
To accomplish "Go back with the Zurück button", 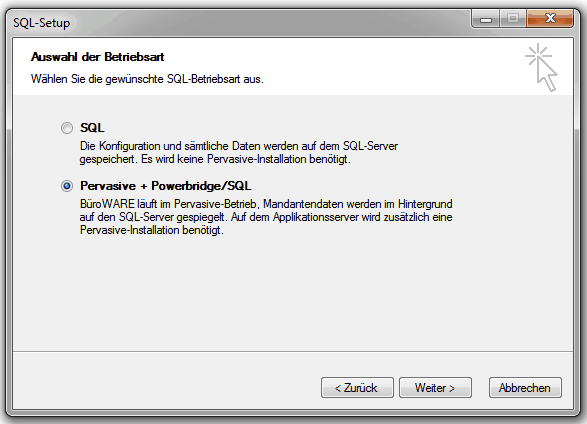I will tap(357, 387).
